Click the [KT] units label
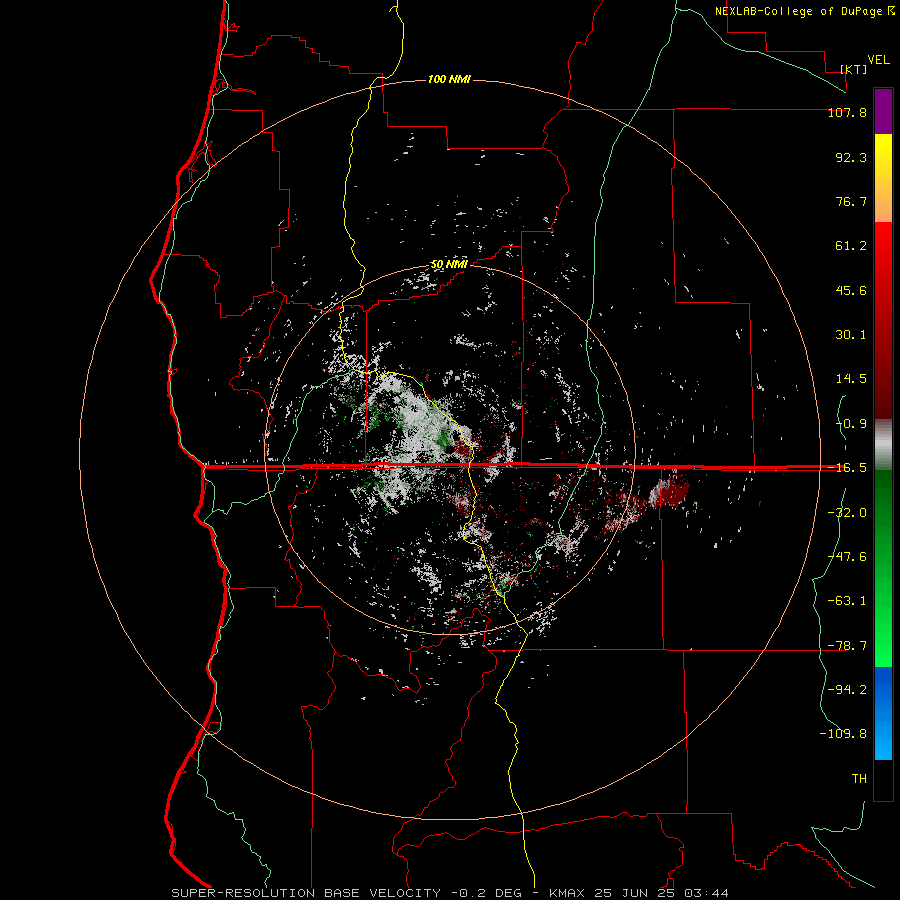 (x=854, y=69)
